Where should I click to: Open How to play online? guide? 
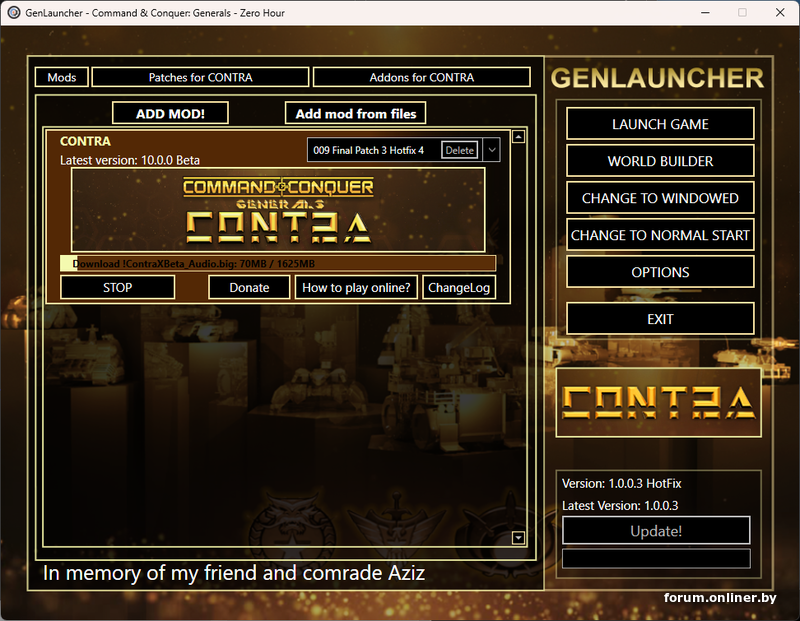click(x=356, y=287)
